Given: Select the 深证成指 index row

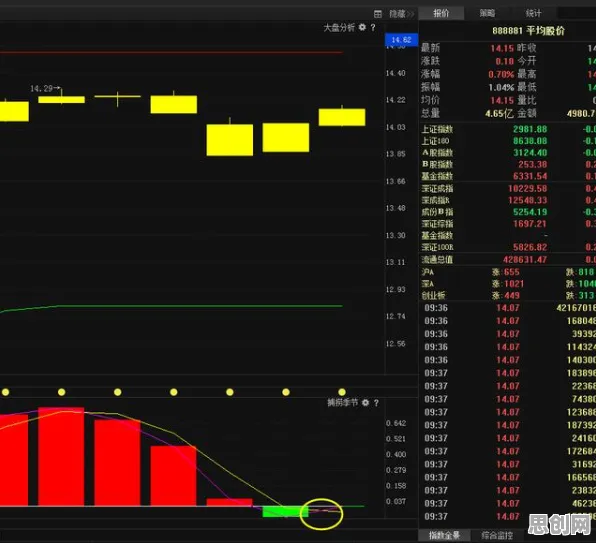Looking at the screenshot, I should [508, 188].
